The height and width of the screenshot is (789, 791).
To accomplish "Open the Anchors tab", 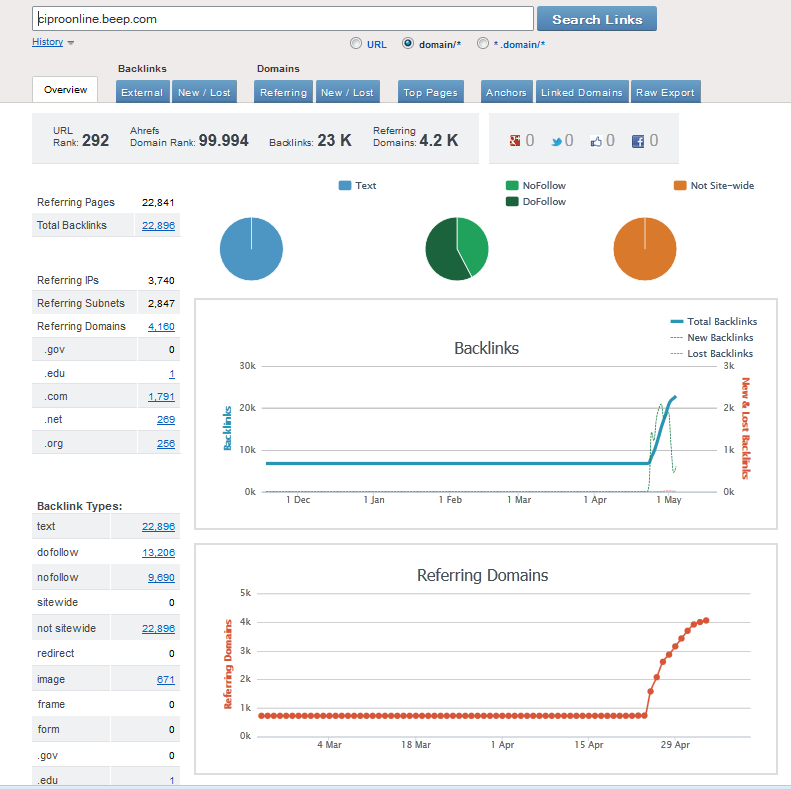I will [506, 92].
